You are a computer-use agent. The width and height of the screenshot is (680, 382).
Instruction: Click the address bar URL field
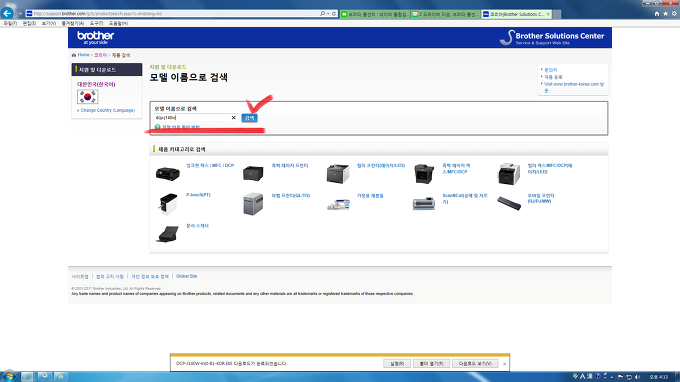[x=173, y=14]
